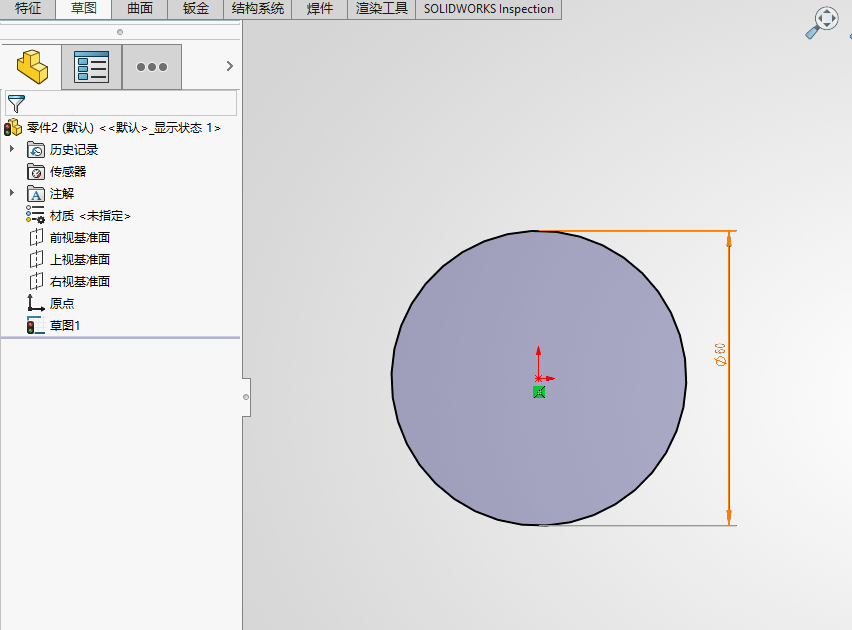Open the 特征 ribbon tab
Viewport: 852px width, 630px height.
pyautogui.click(x=28, y=9)
